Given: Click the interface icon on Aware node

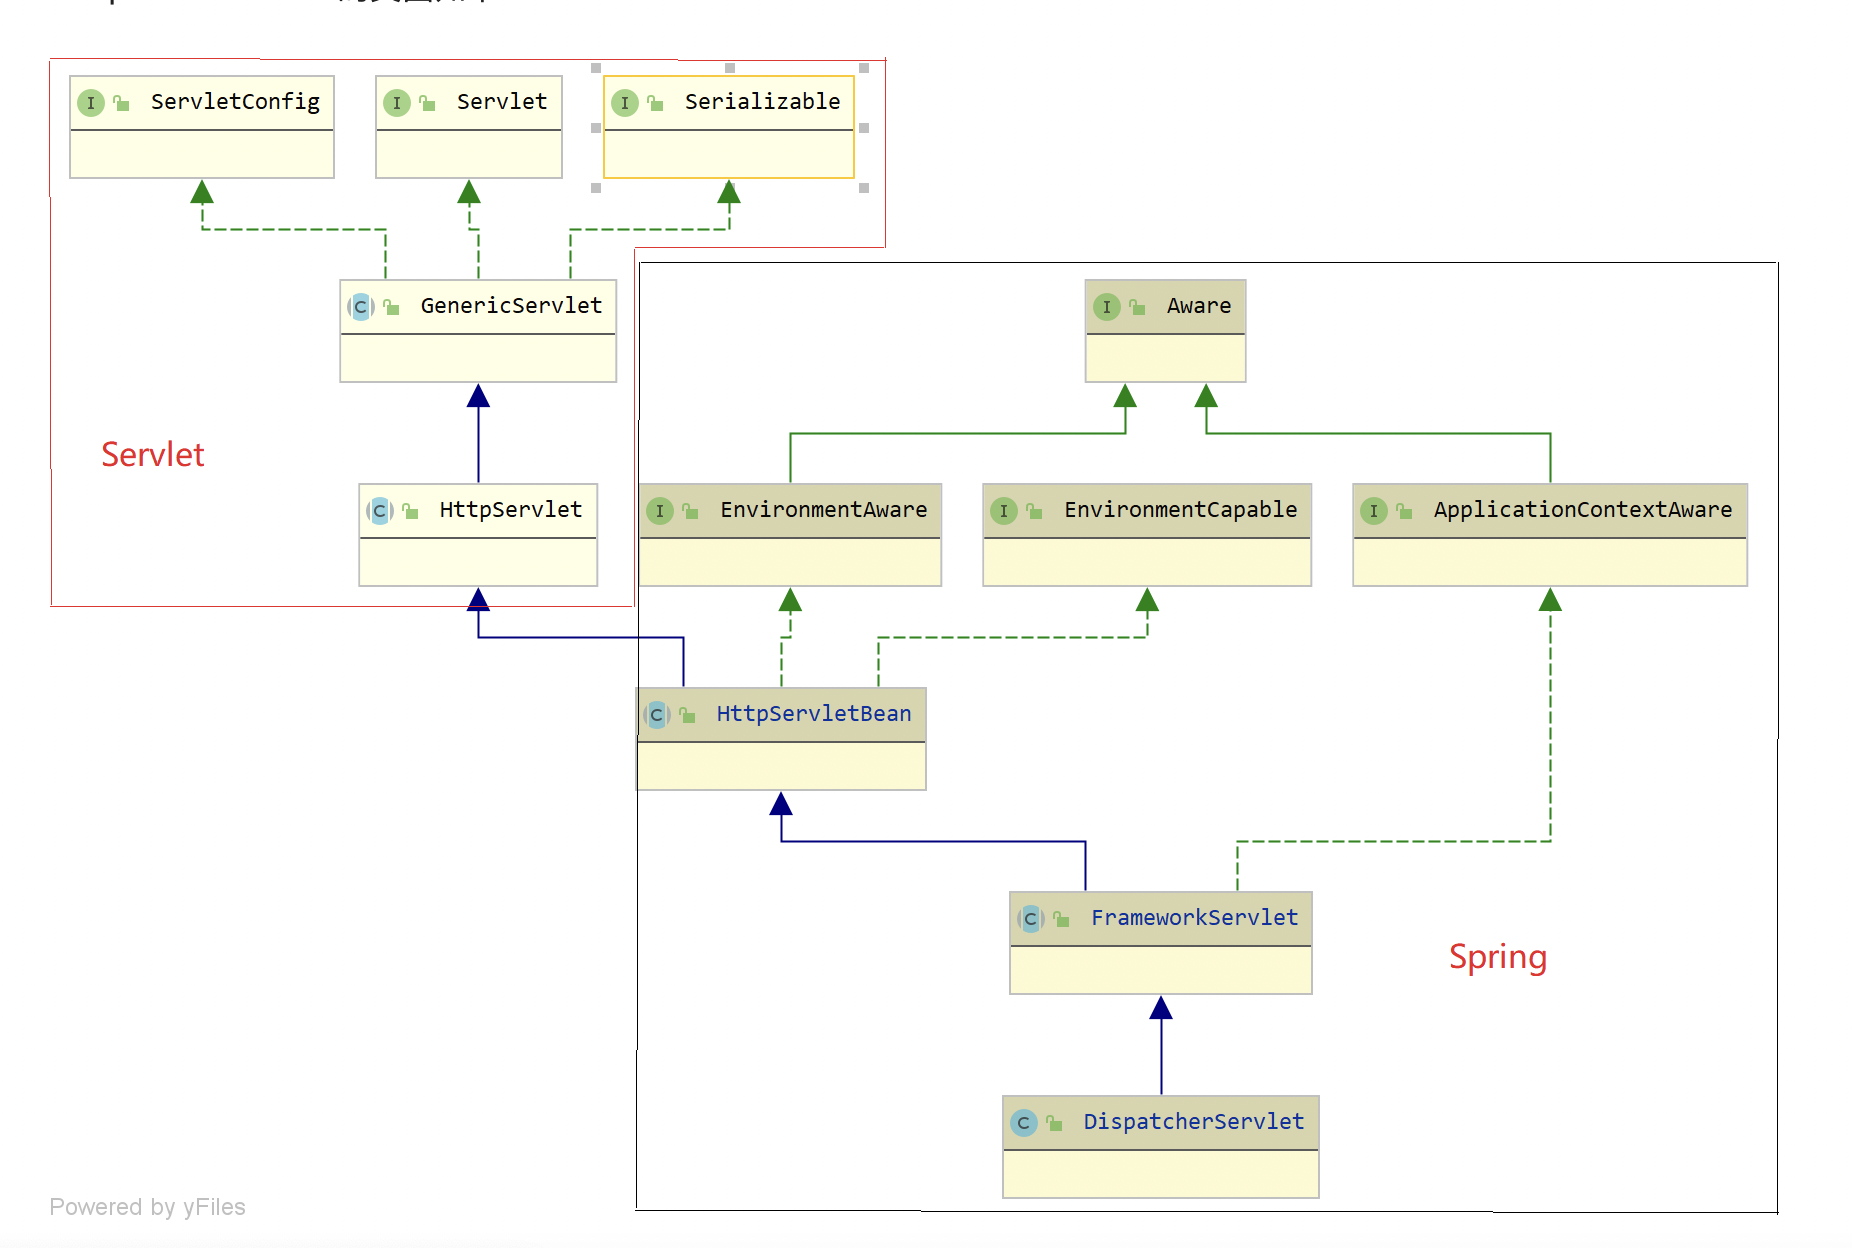Looking at the screenshot, I should (x=1106, y=307).
